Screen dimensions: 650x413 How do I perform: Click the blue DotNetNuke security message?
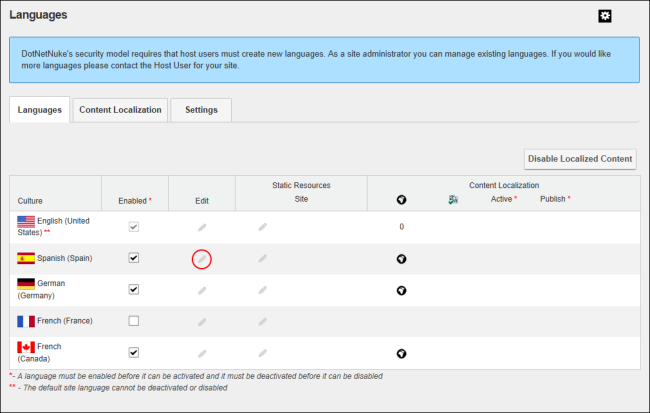(x=324, y=60)
